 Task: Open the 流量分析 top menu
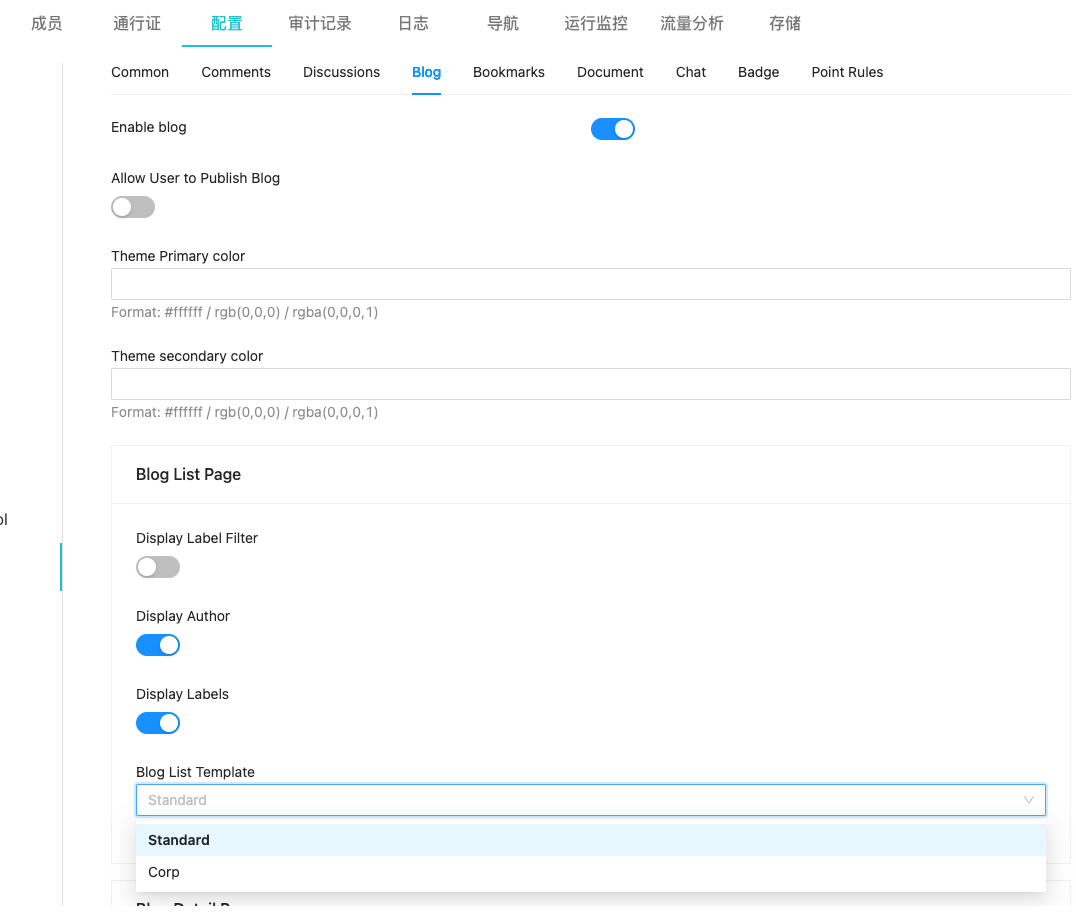(691, 23)
